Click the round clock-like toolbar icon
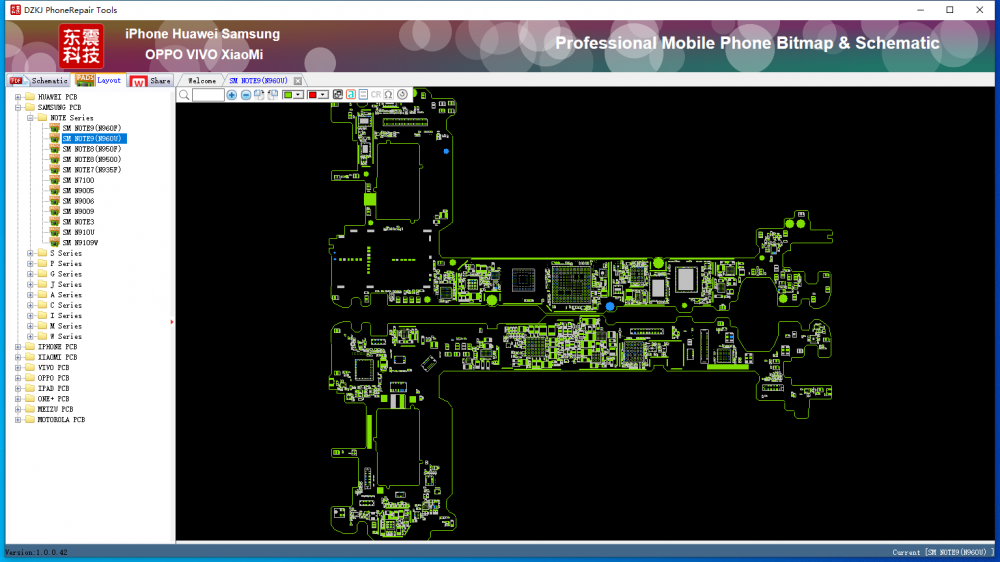The image size is (1000, 562). click(402, 95)
